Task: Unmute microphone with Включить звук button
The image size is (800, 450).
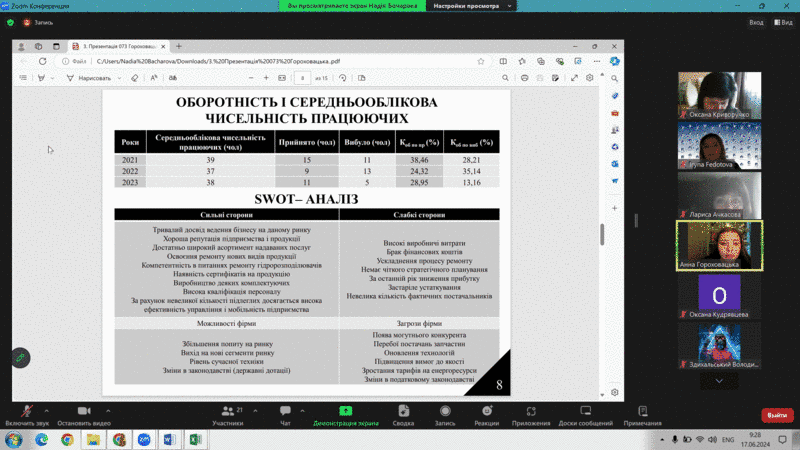Action: [27, 413]
